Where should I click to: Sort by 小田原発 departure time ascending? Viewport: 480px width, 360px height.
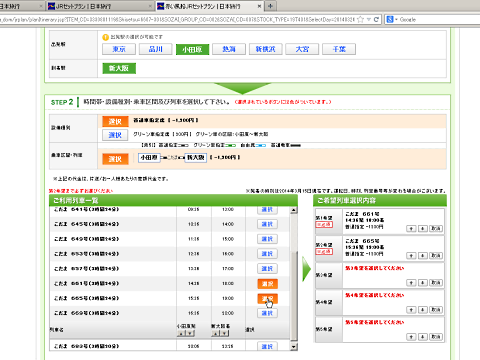click(182, 333)
